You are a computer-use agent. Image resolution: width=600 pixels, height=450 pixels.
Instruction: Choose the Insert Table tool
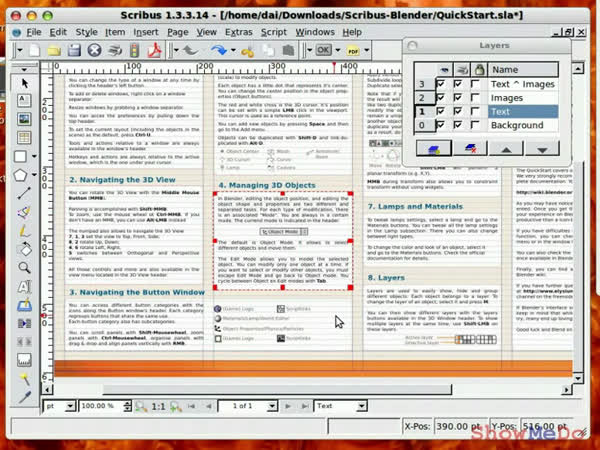pyautogui.click(x=24, y=137)
